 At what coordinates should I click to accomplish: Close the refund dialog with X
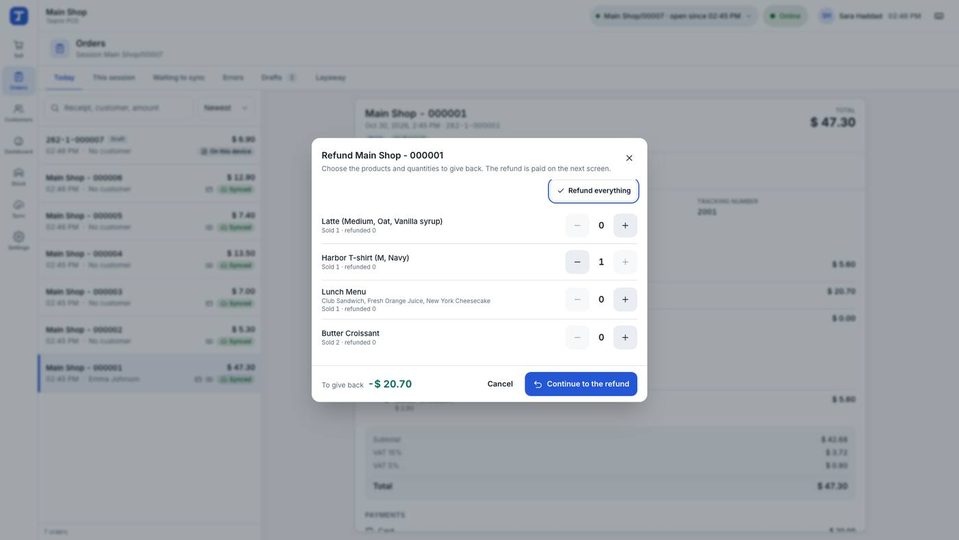[x=629, y=158]
